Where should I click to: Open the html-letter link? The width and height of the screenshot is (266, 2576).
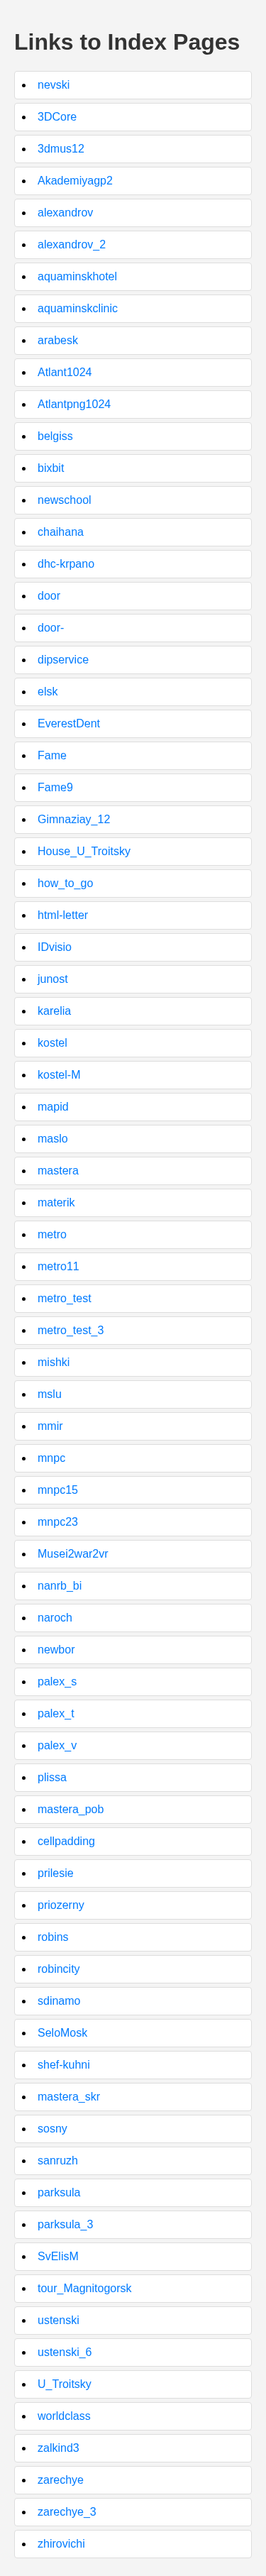pos(63,915)
